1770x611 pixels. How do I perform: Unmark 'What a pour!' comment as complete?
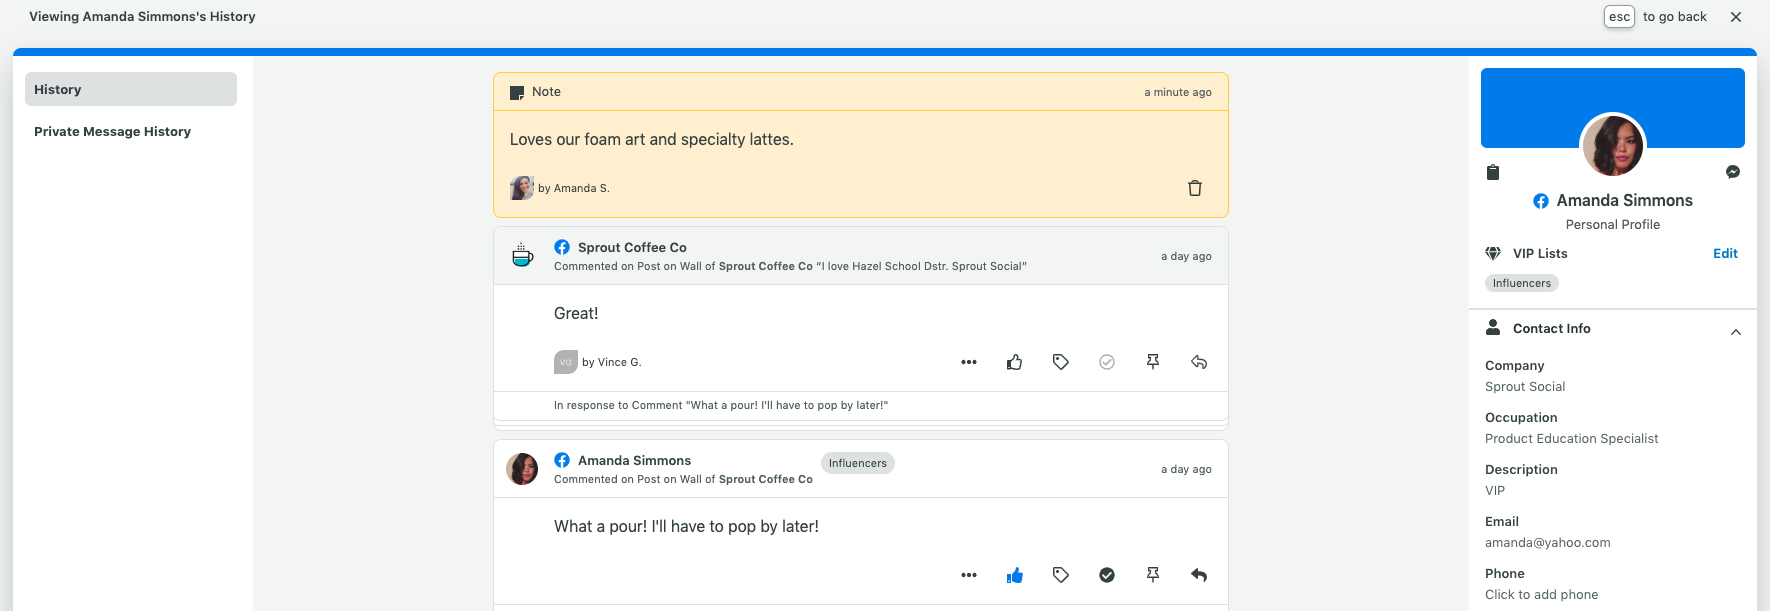(x=1106, y=575)
